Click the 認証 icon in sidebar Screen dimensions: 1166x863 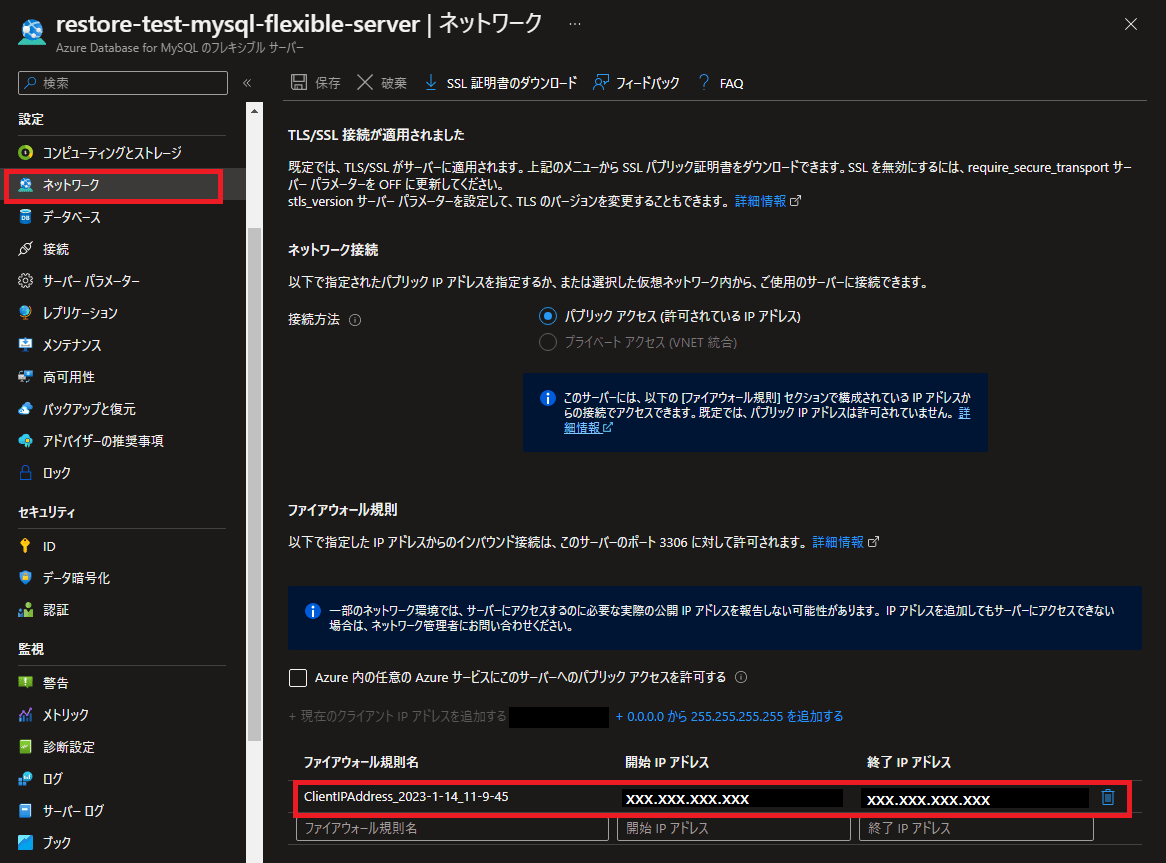pos(25,610)
